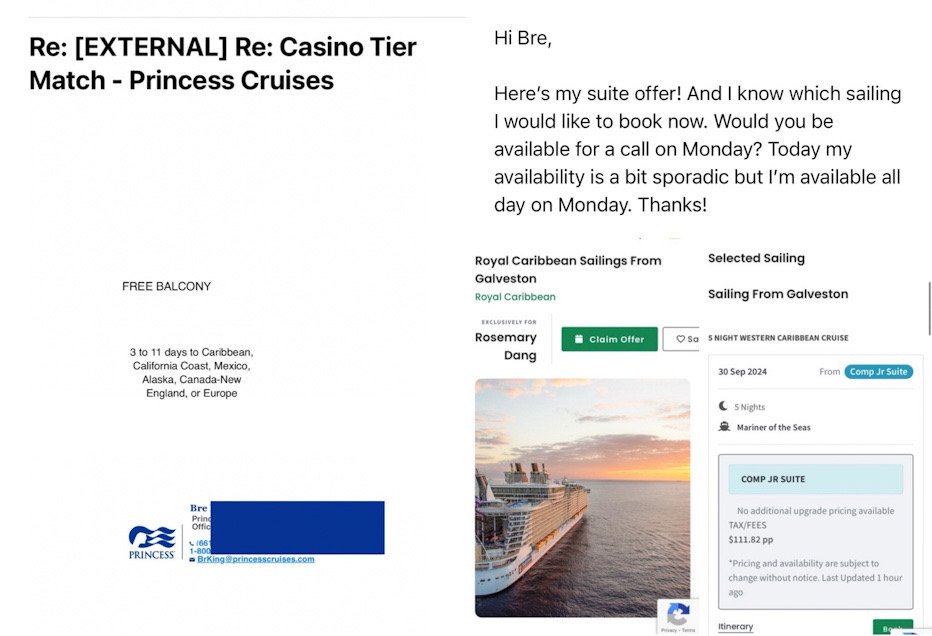Click the Privacy - Terms text under reCAPTCHA
Image resolution: width=932 pixels, height=636 pixels.
(x=678, y=630)
